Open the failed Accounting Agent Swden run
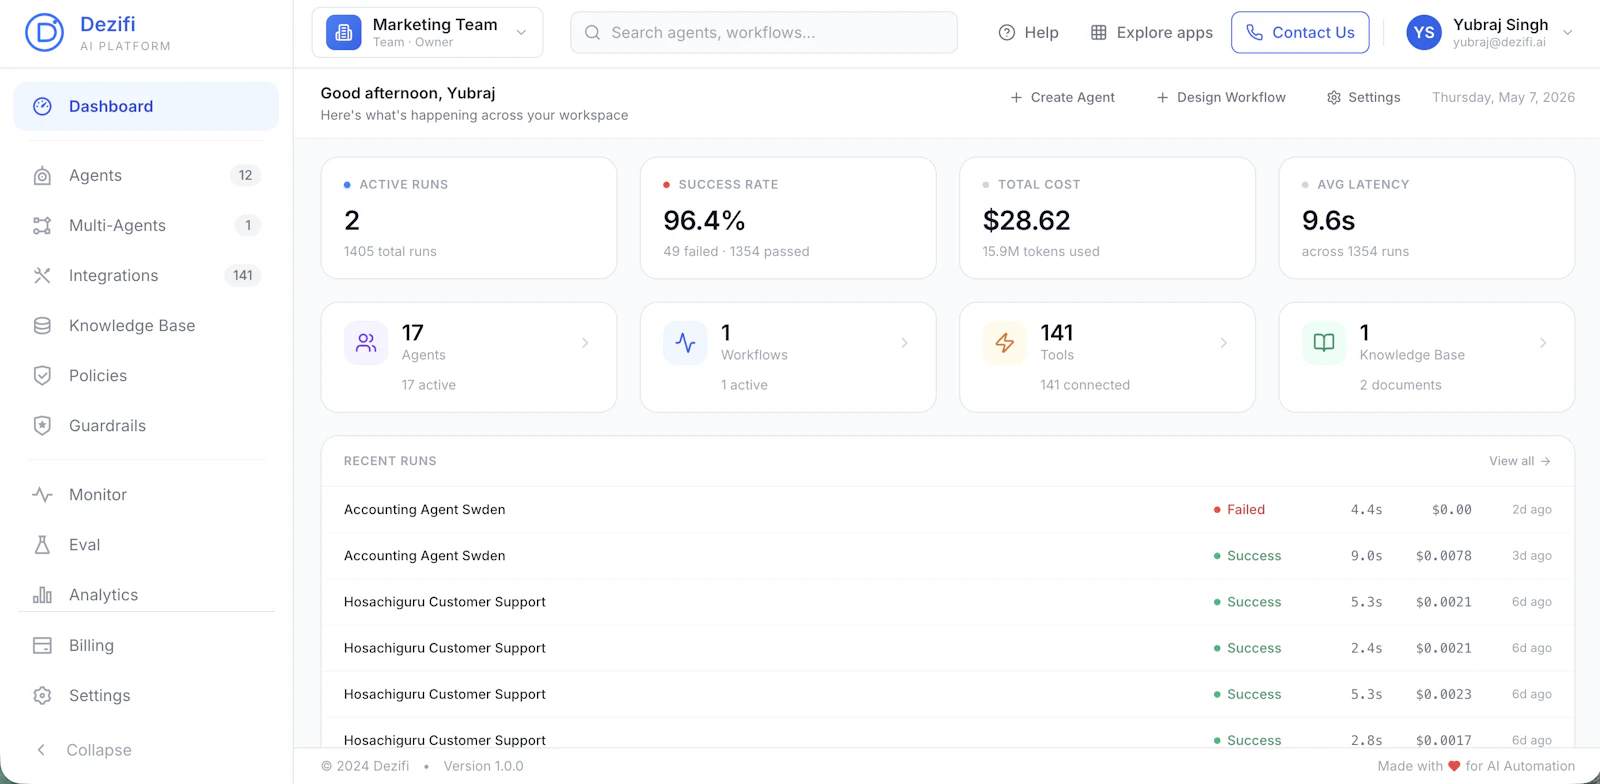This screenshot has width=1600, height=784. point(947,510)
